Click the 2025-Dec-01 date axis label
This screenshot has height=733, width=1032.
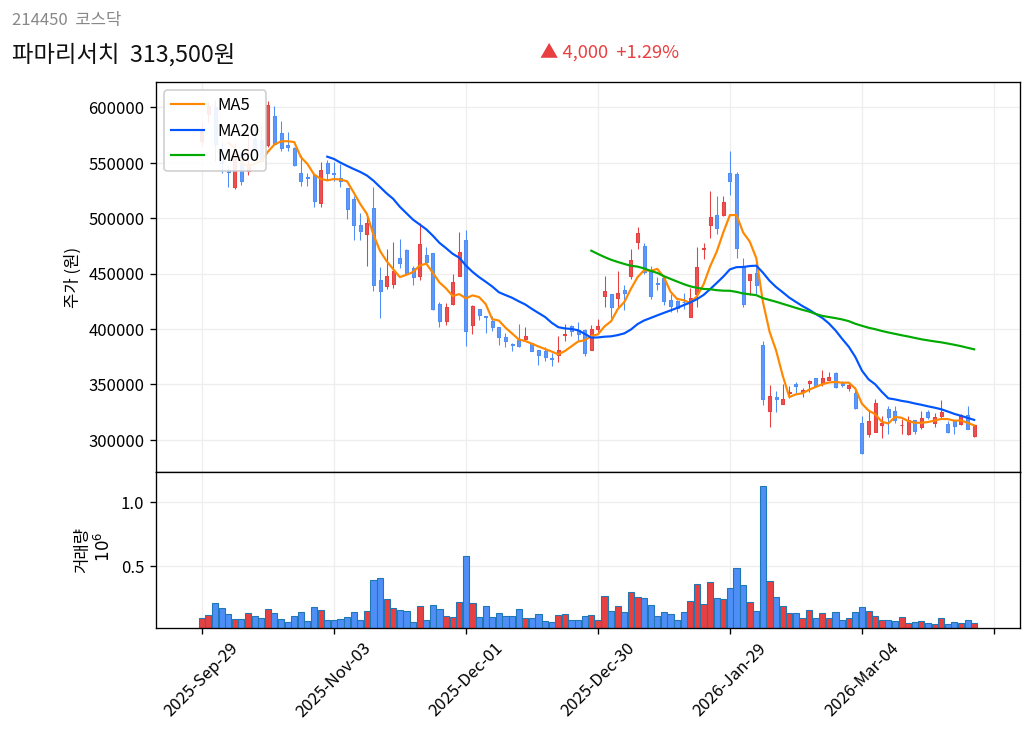466,680
